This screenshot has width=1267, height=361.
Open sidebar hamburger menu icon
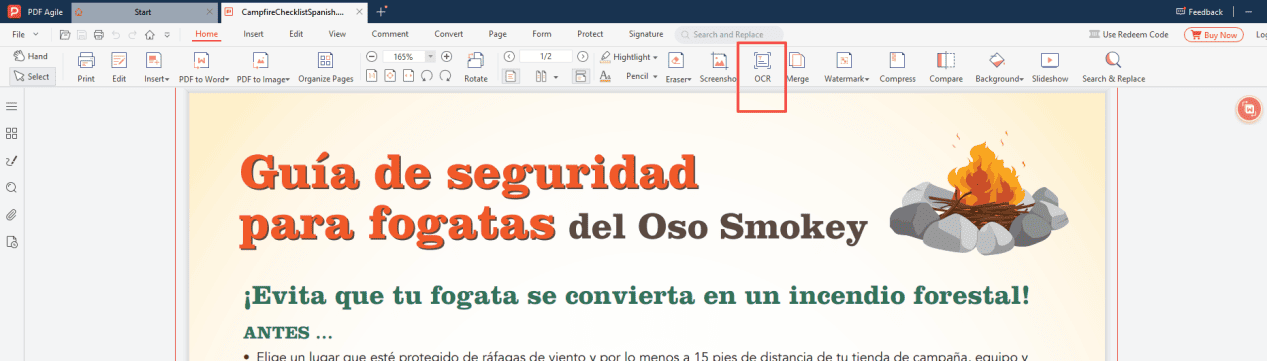tap(12, 106)
